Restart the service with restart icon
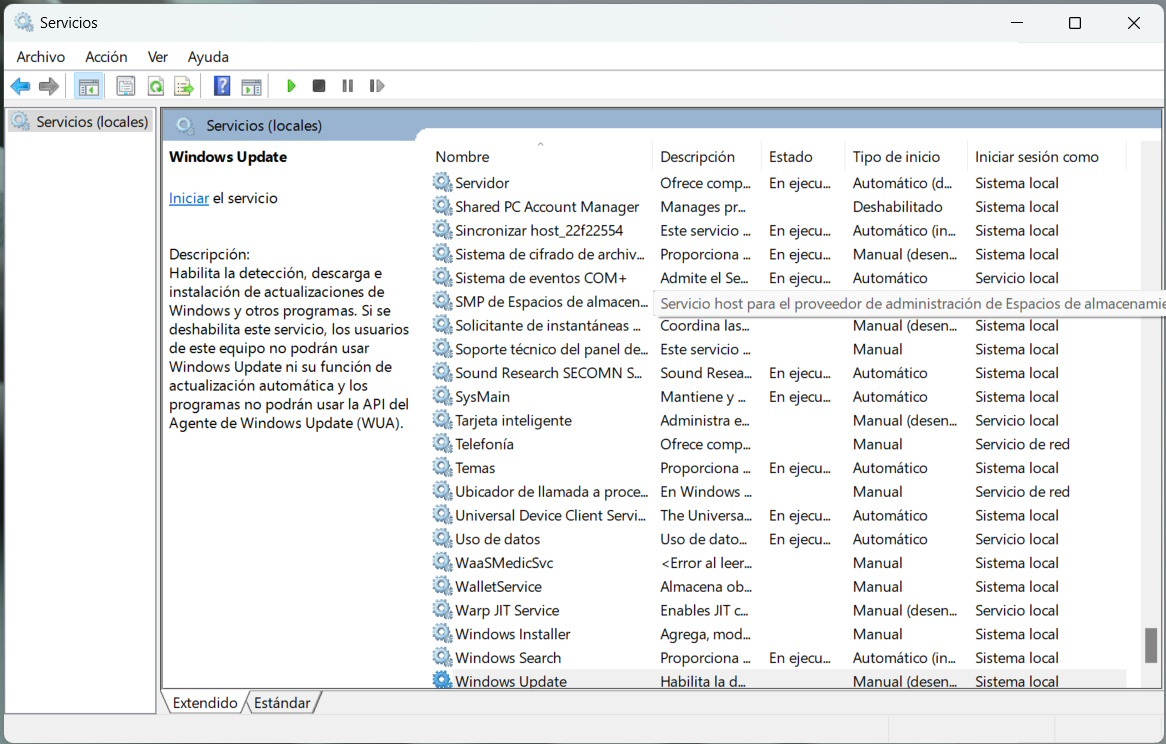Viewport: 1166px width, 744px height. (x=377, y=86)
